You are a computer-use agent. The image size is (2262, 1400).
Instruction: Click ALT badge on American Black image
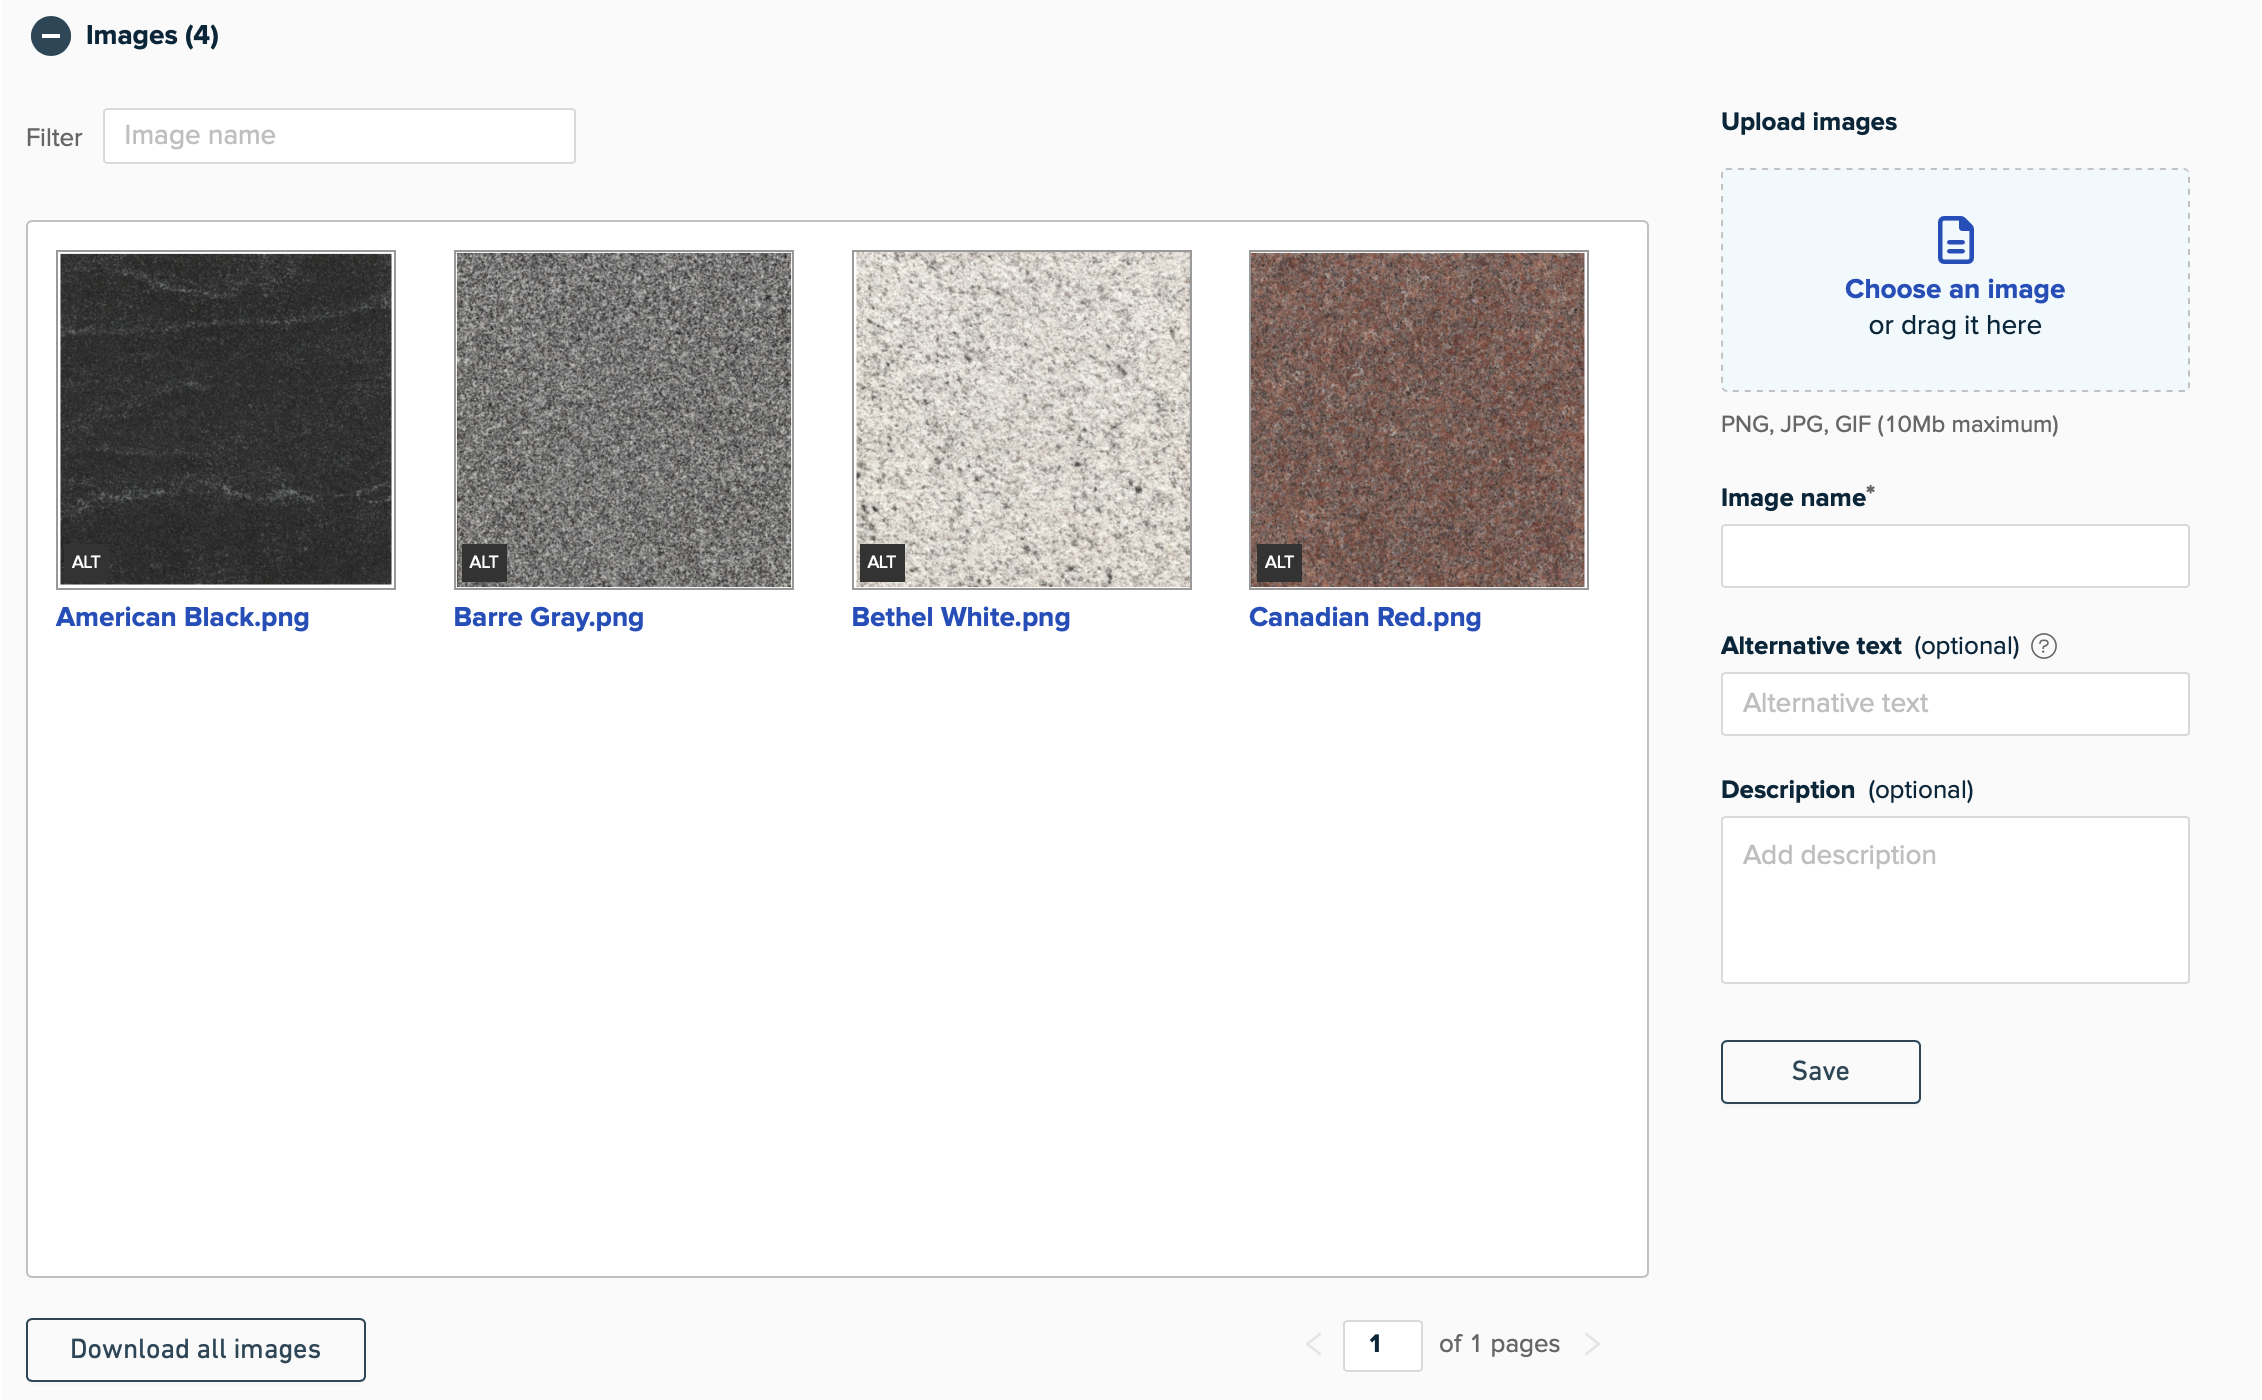pyautogui.click(x=86, y=562)
